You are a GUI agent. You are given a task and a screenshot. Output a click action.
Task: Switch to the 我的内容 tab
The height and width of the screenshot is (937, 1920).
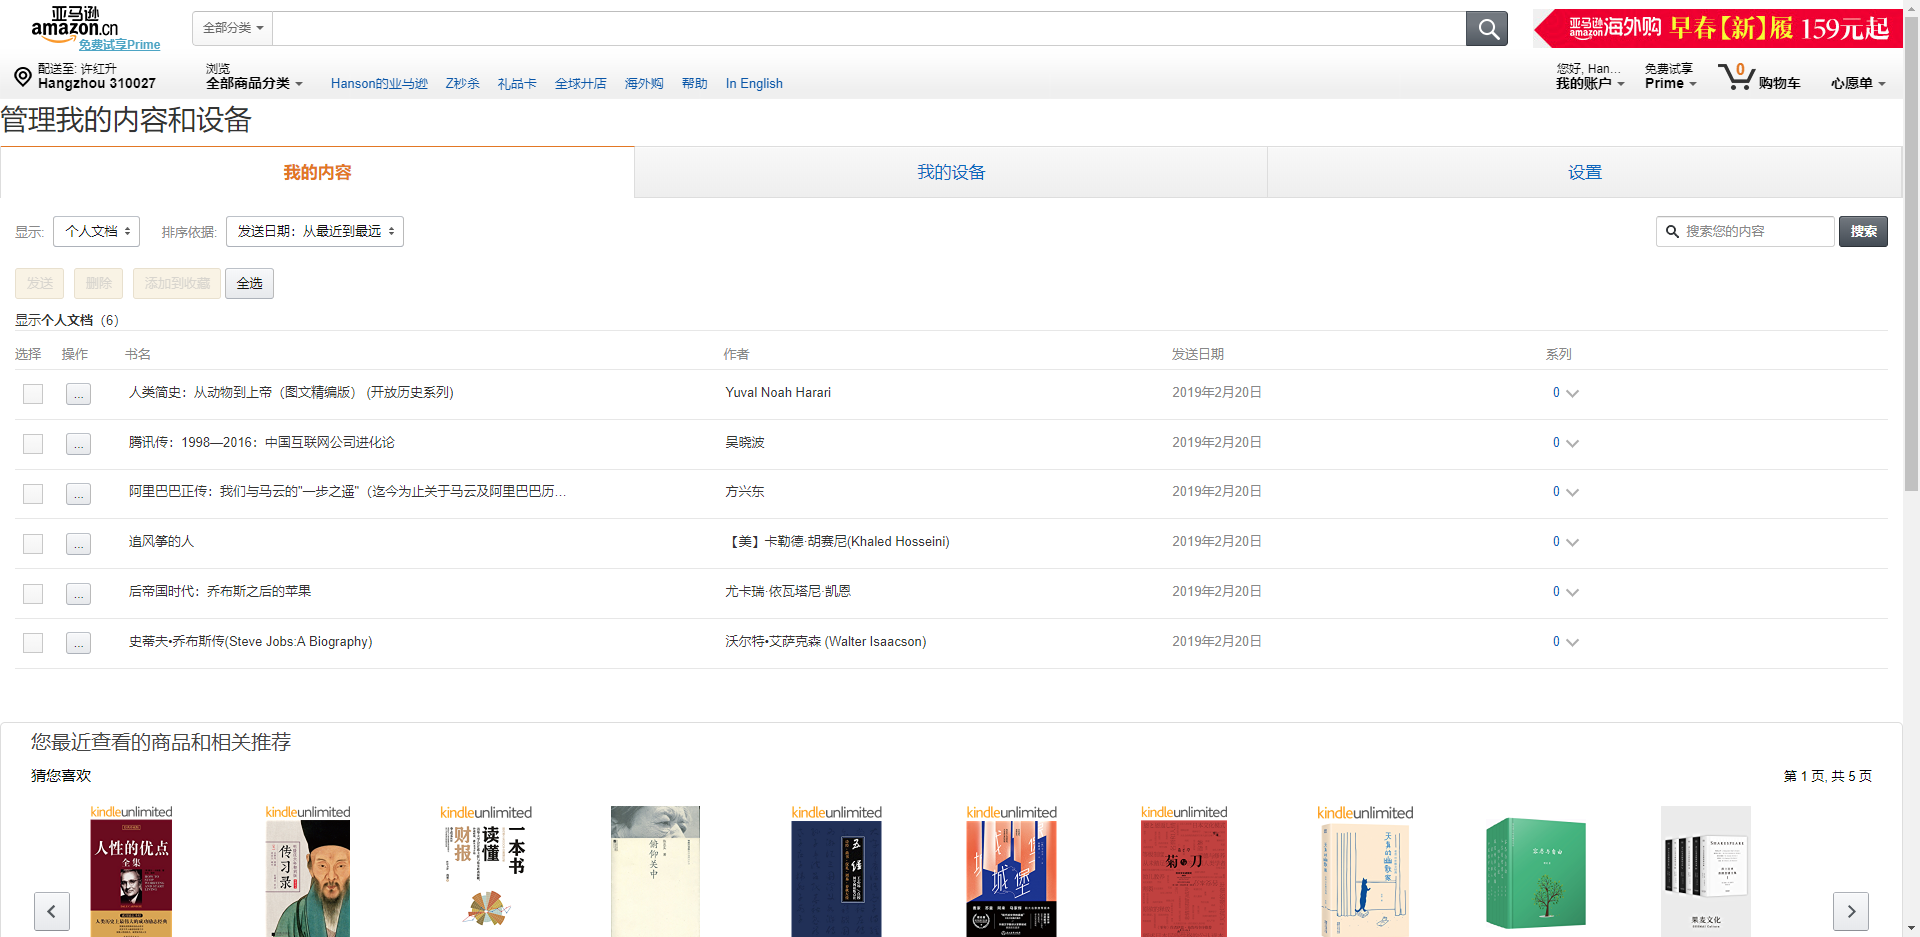(317, 172)
